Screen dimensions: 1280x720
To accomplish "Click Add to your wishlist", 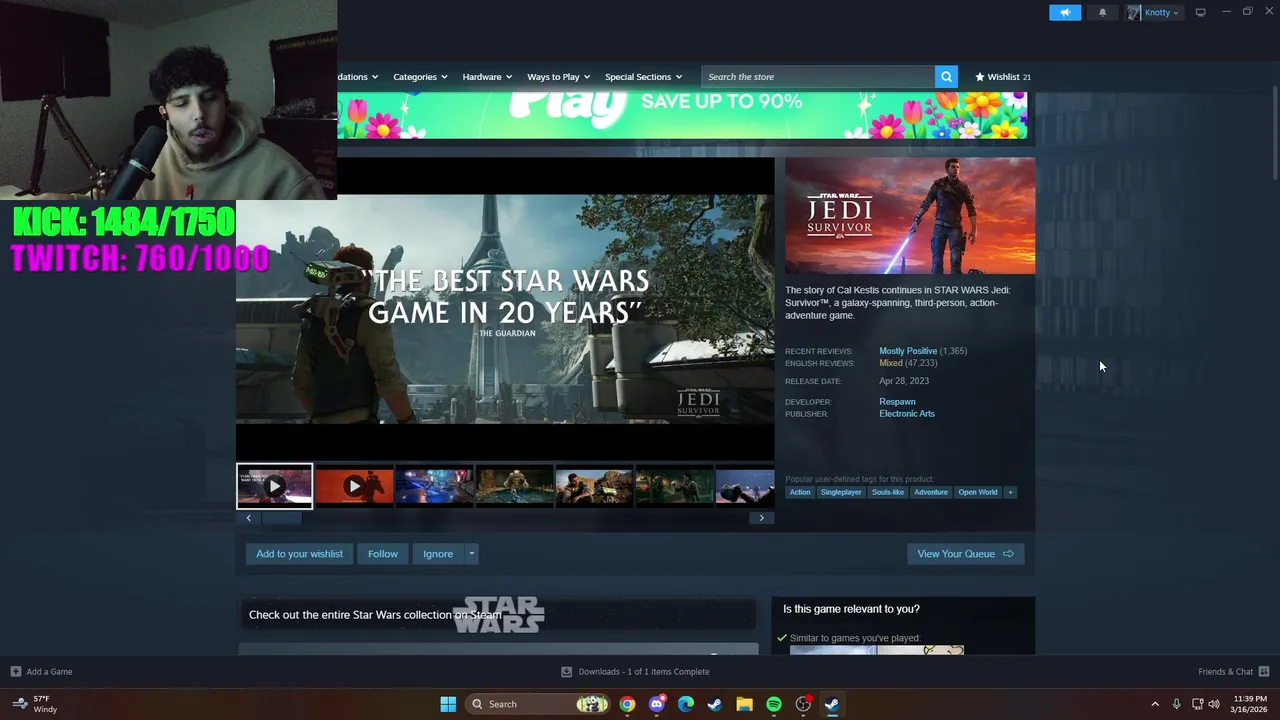I will [x=299, y=554].
